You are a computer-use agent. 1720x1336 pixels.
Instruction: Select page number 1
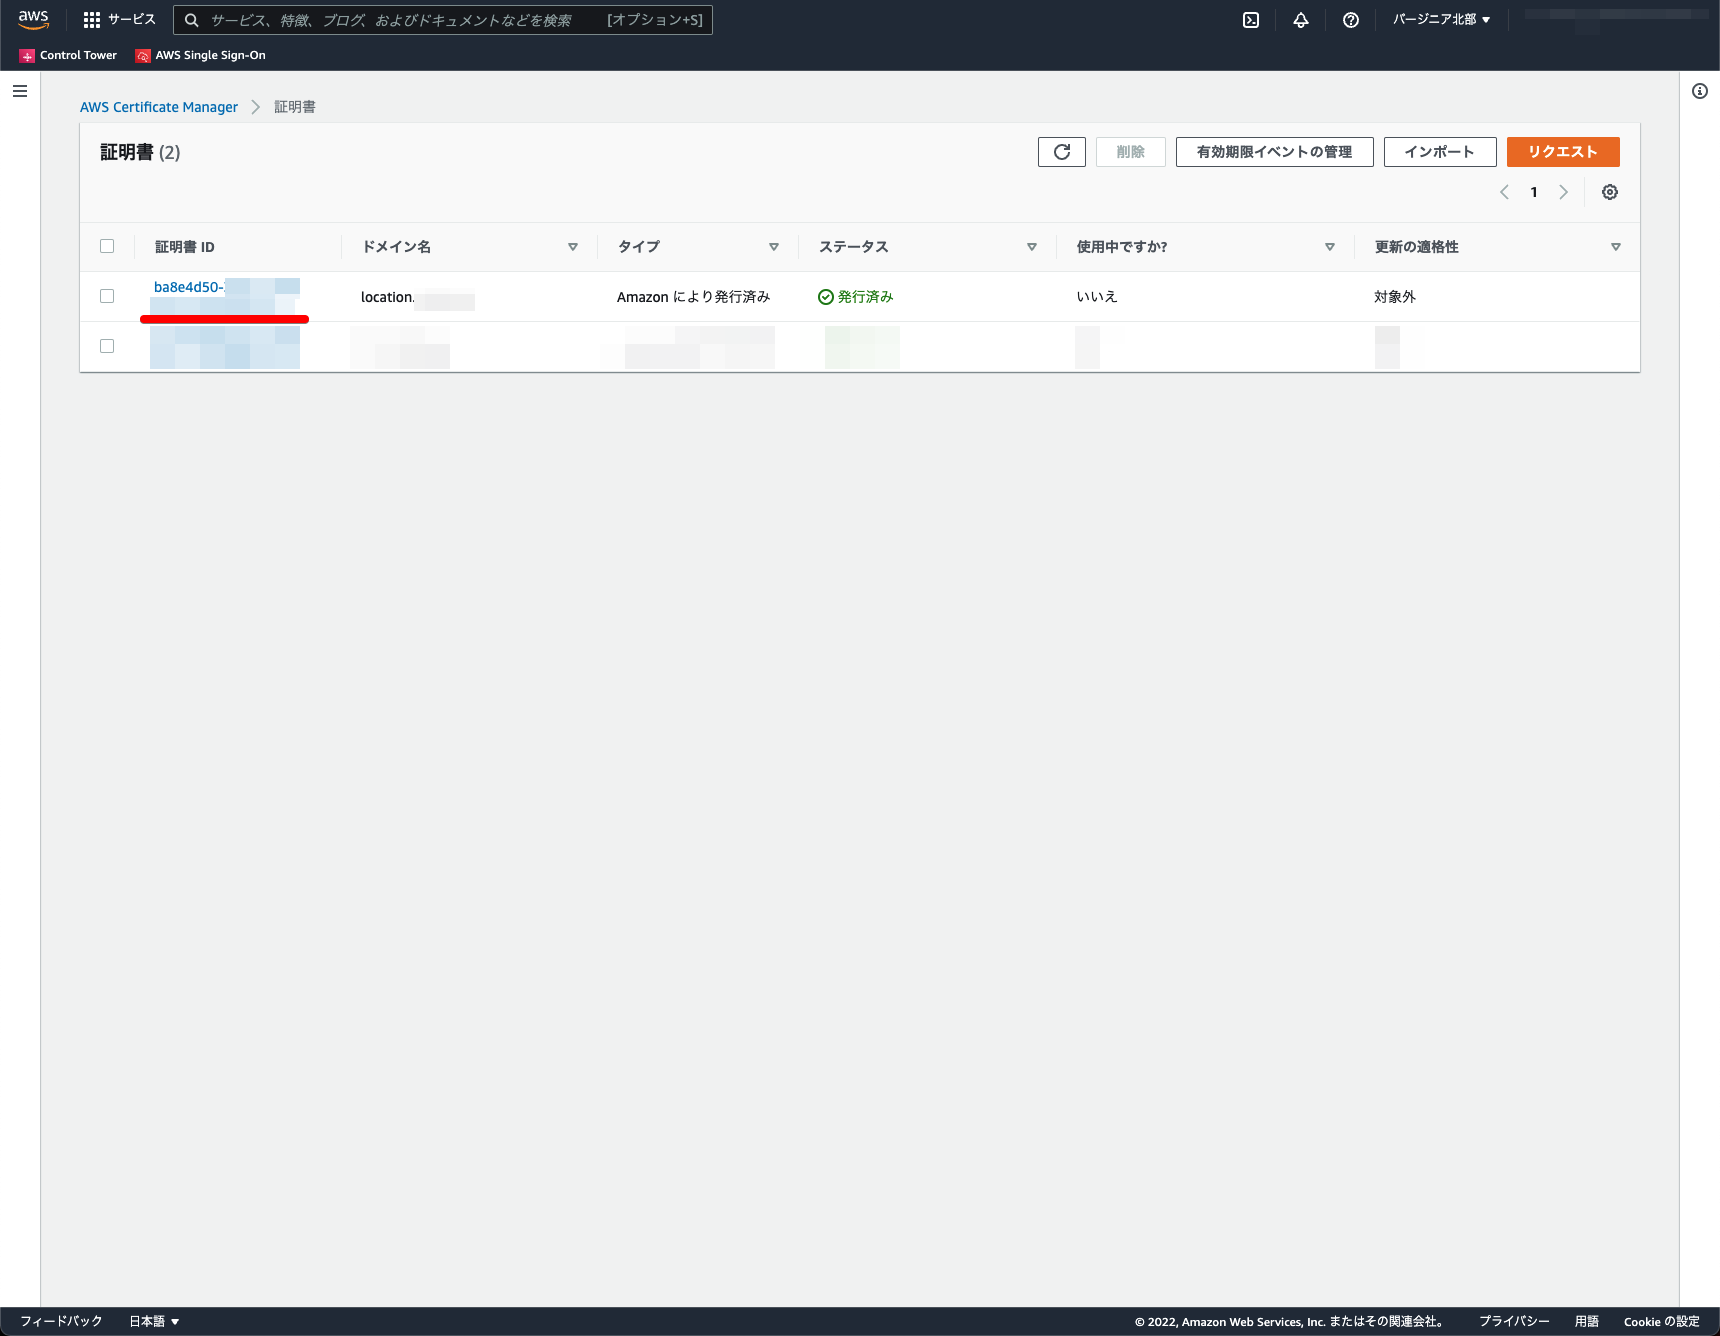1534,192
